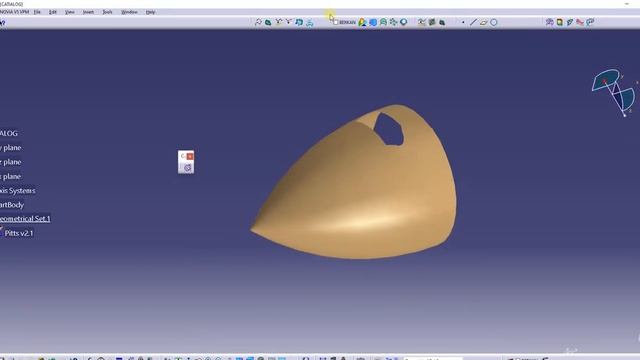The height and width of the screenshot is (360, 640).
Task: Select the Plane creation tool
Action: (x=484, y=22)
